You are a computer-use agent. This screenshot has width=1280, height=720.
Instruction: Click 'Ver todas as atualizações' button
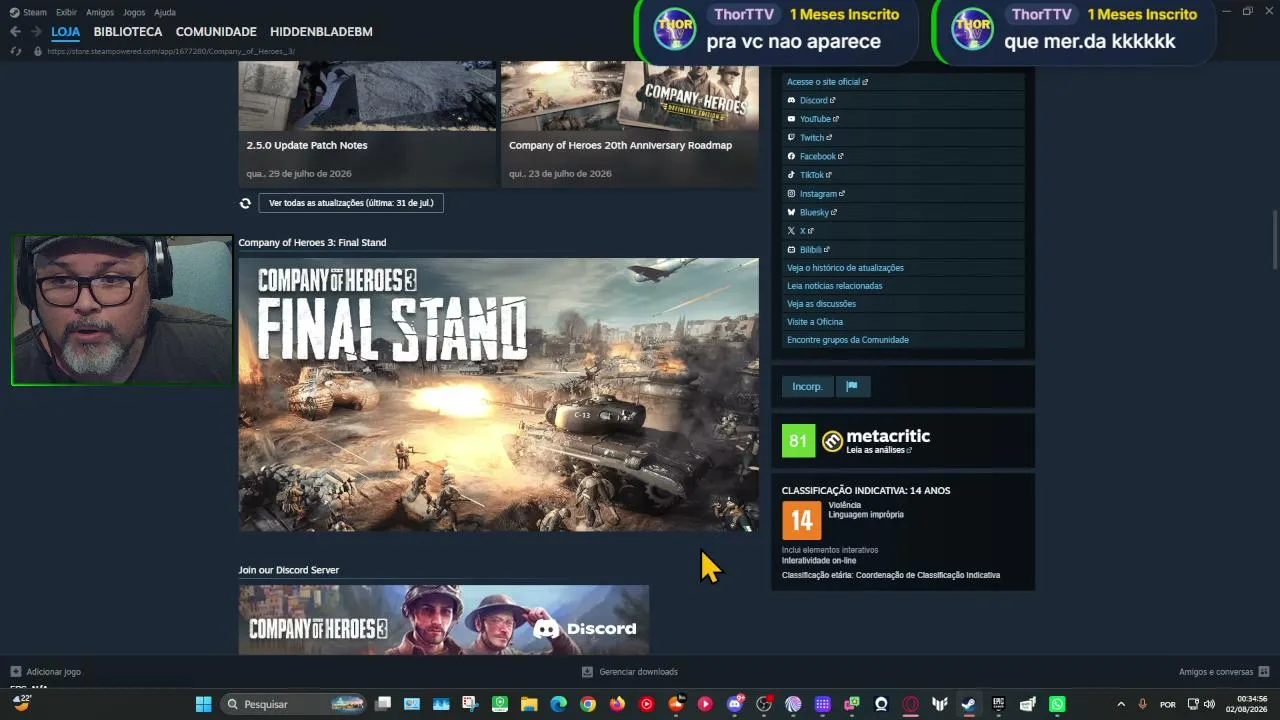click(351, 203)
